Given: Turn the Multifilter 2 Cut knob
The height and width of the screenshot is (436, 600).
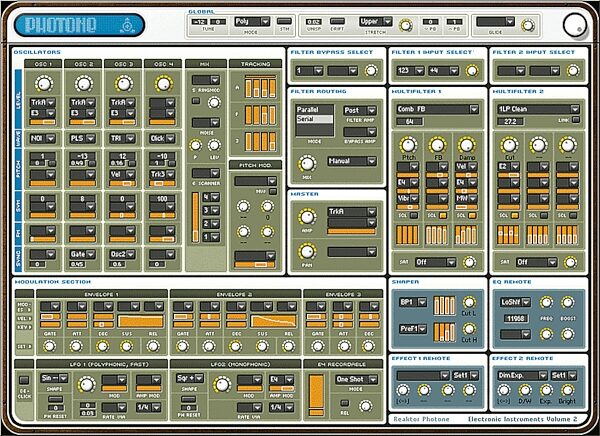Looking at the screenshot, I should pyautogui.click(x=509, y=145).
